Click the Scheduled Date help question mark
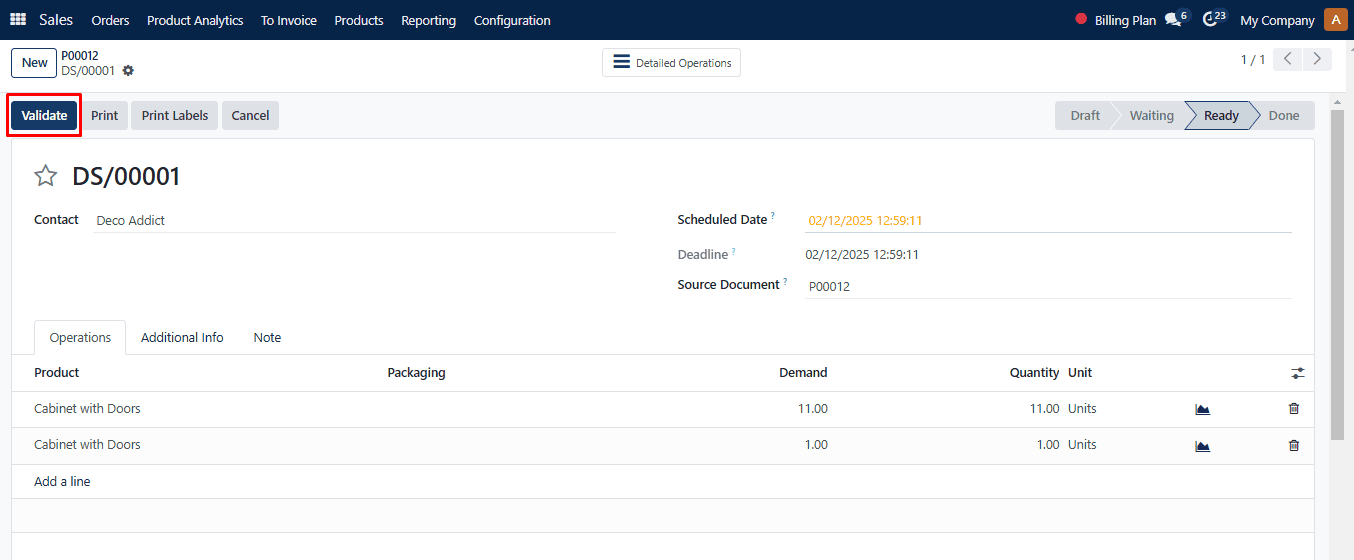 773,216
